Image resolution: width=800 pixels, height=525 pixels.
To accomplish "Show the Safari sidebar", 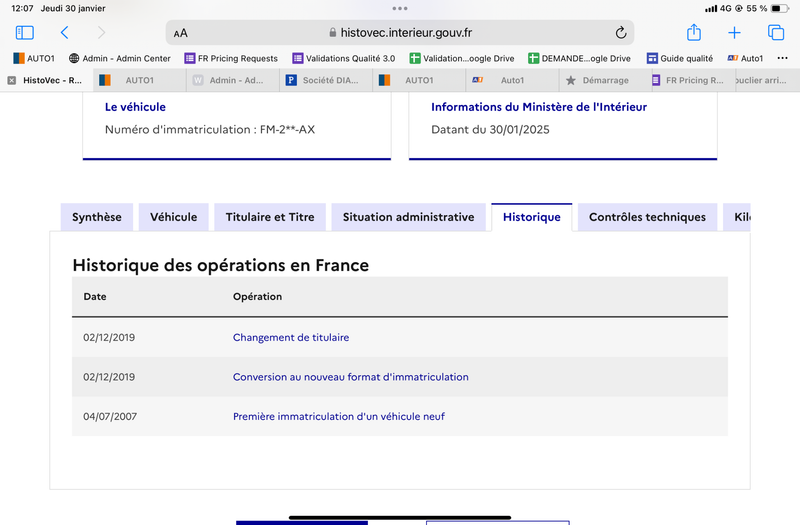I will pos(24,33).
